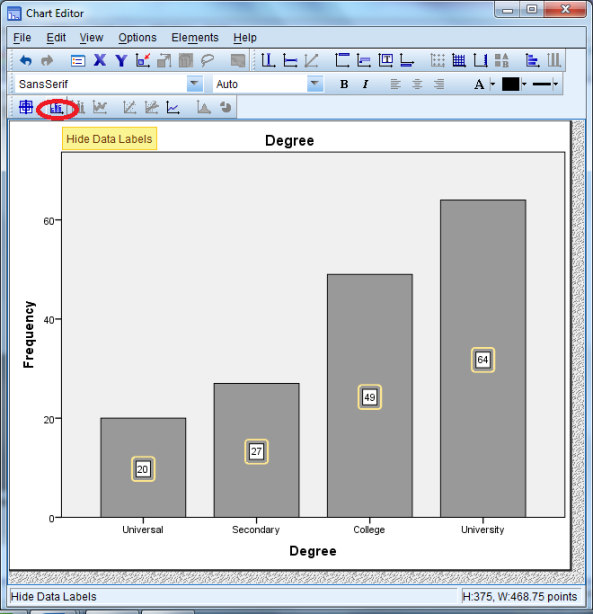593x614 pixels.
Task: Open the View menu
Action: (x=91, y=38)
